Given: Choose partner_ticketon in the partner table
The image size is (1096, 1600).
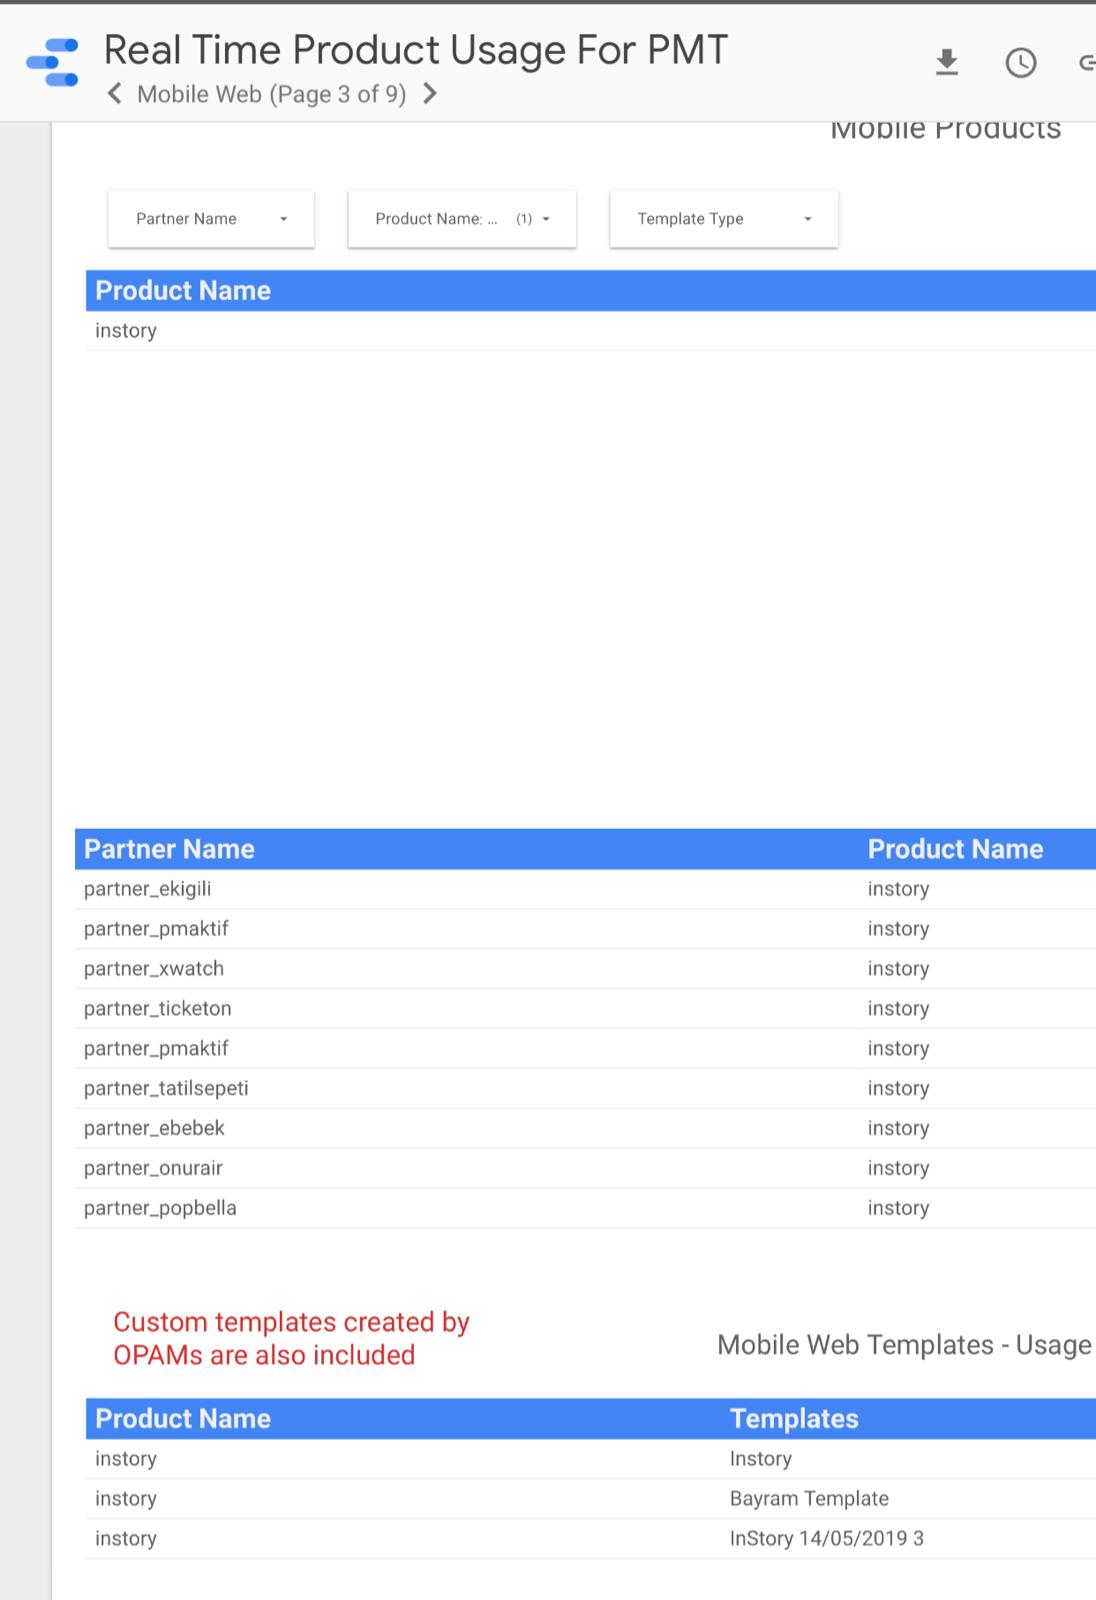Looking at the screenshot, I should (x=157, y=1009).
